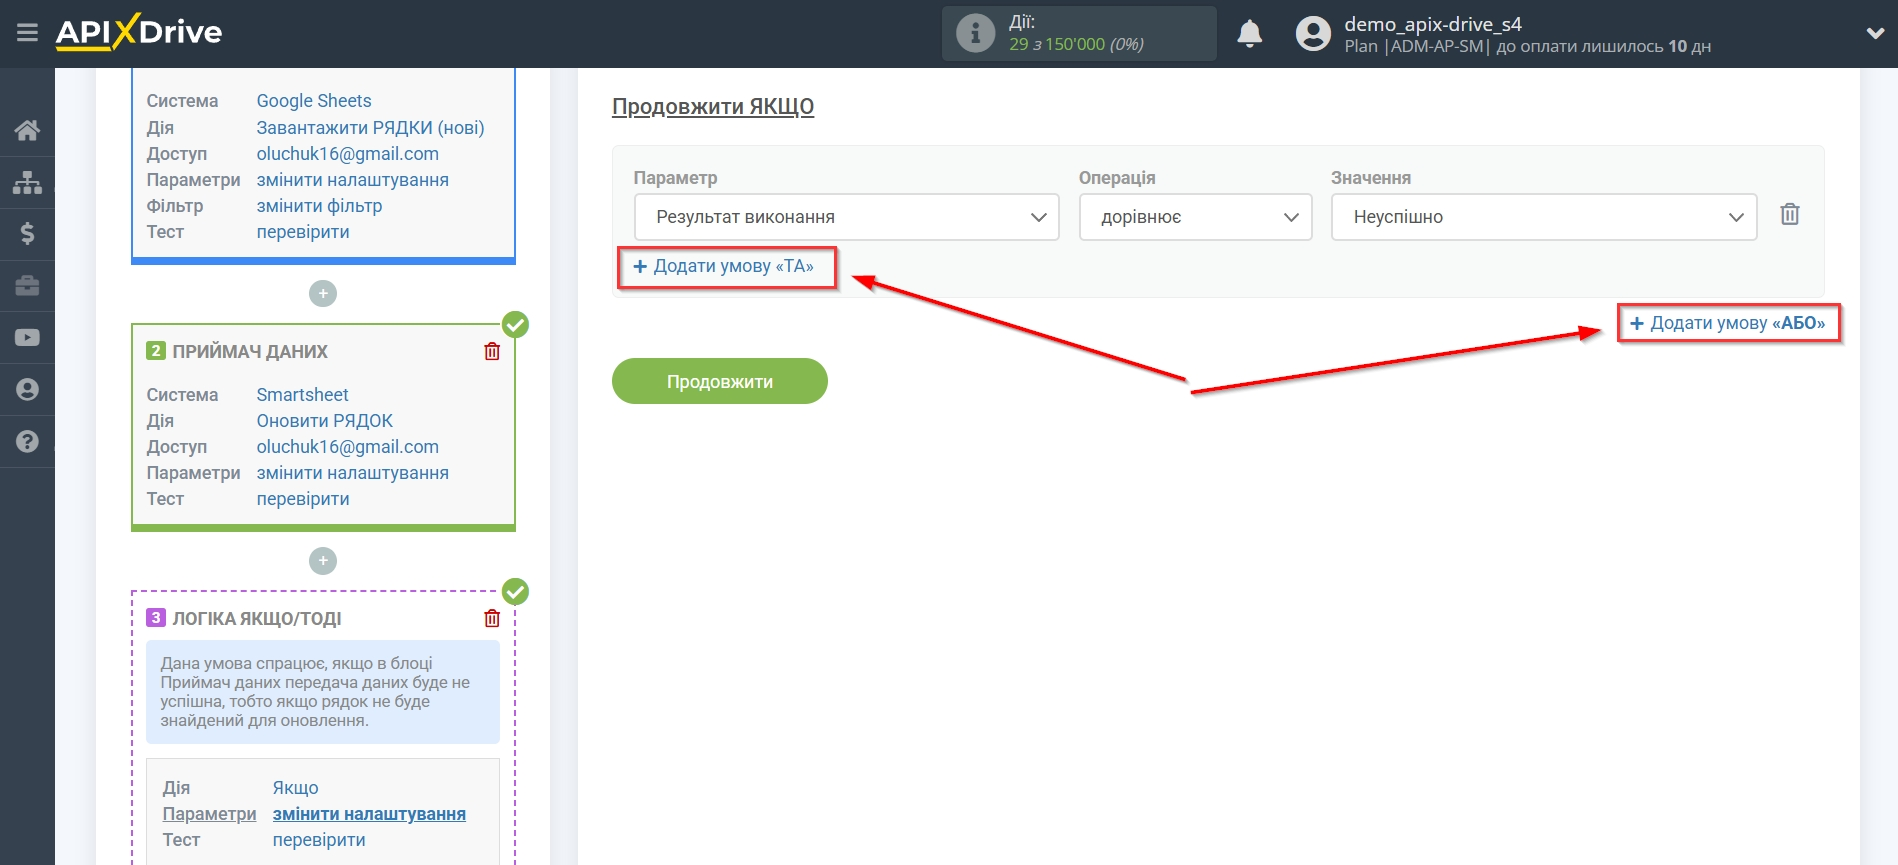Add a block after the Google Sheets source

[x=323, y=294]
